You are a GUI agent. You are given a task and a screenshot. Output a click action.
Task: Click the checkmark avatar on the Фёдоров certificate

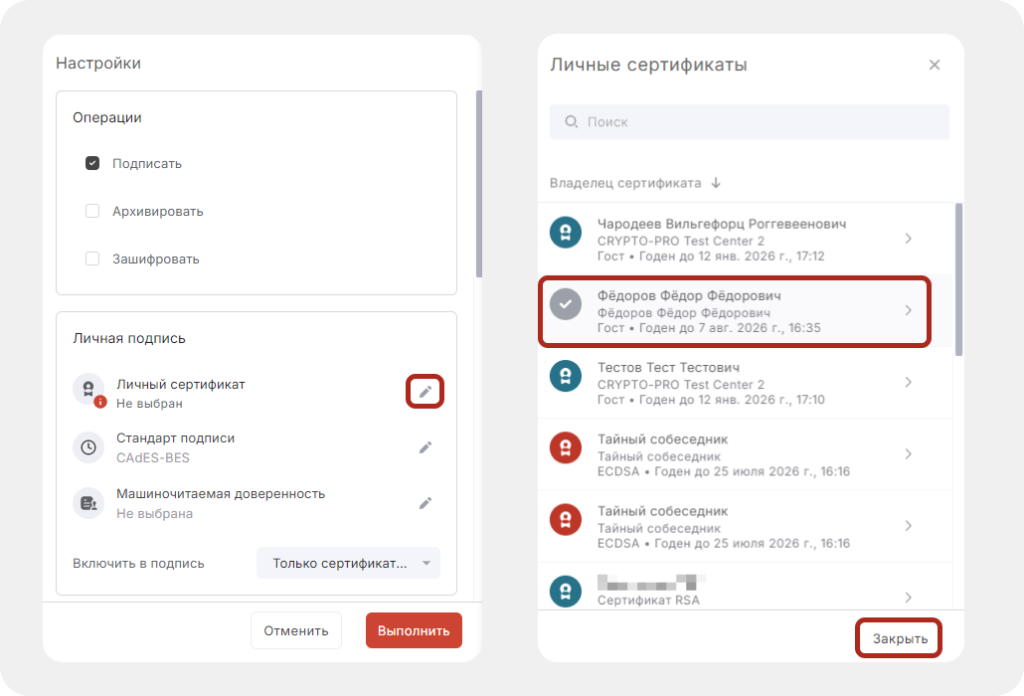point(565,304)
